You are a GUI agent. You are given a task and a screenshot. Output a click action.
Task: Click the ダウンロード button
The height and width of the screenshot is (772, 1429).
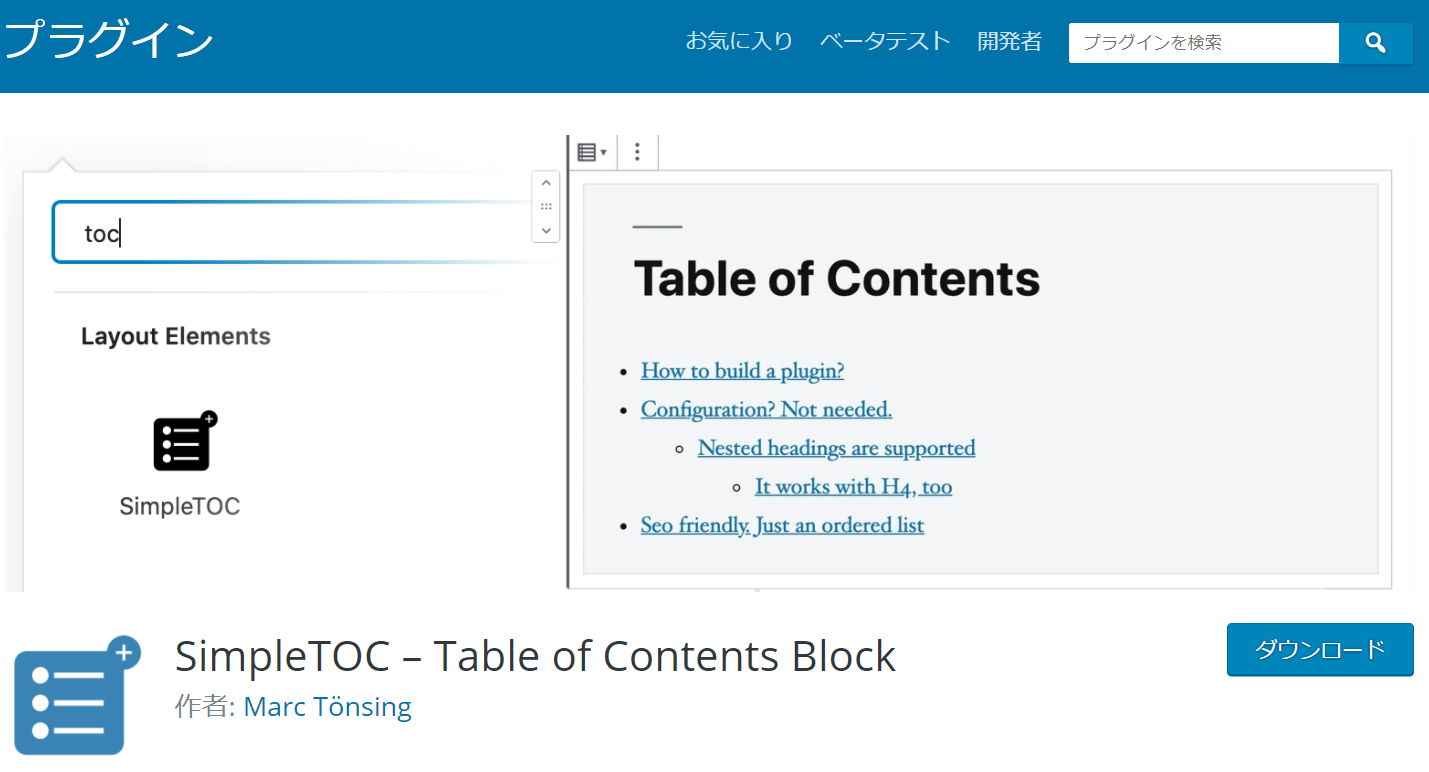[x=1320, y=649]
